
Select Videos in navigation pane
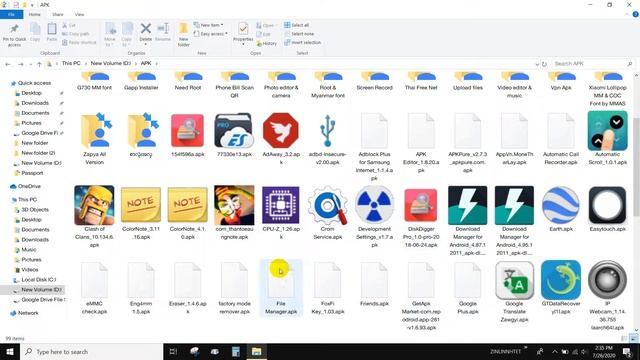[29, 269]
